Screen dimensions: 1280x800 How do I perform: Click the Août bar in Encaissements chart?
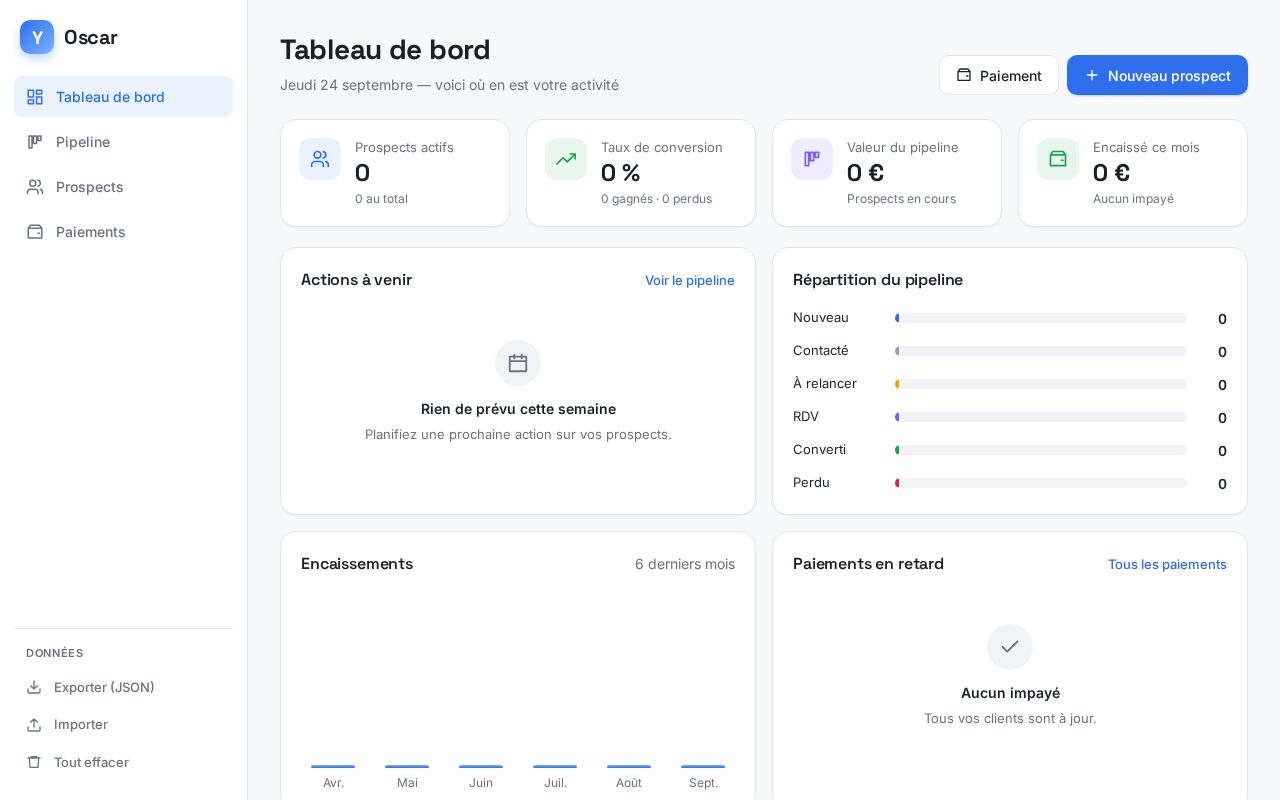pos(629,767)
